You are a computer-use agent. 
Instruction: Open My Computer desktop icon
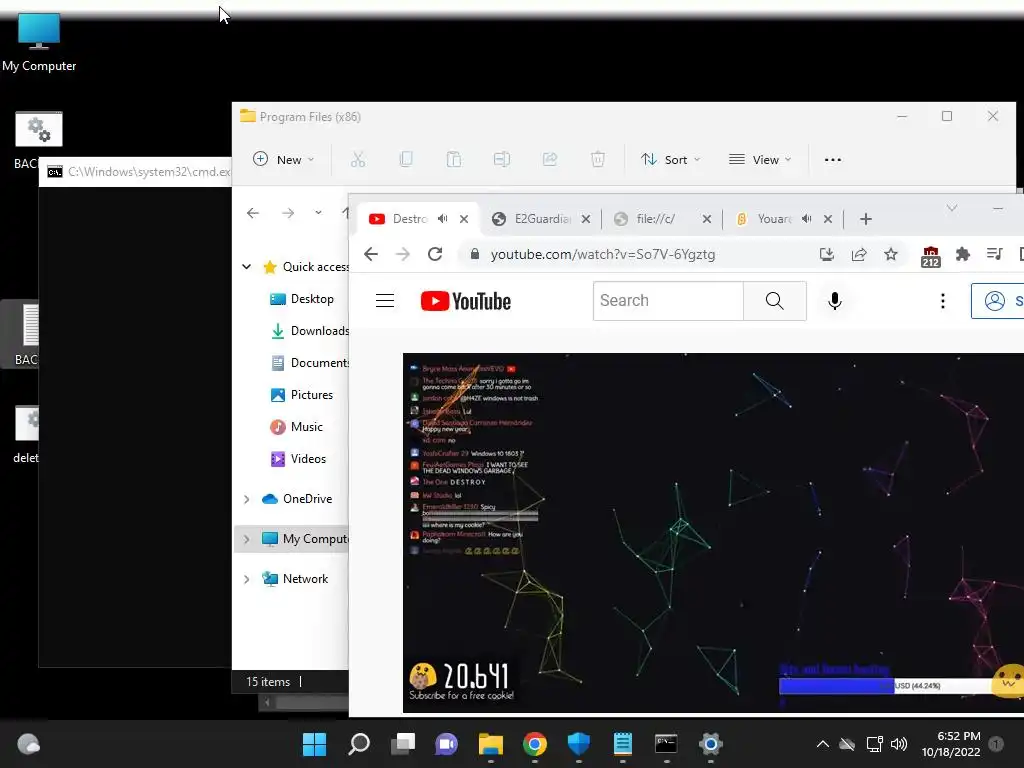tap(39, 42)
